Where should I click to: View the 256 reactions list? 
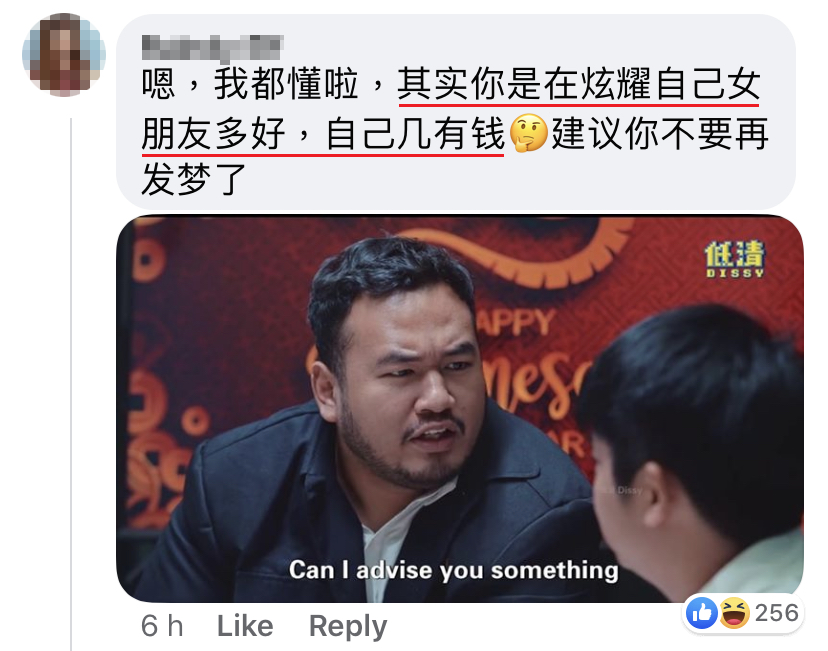776,613
